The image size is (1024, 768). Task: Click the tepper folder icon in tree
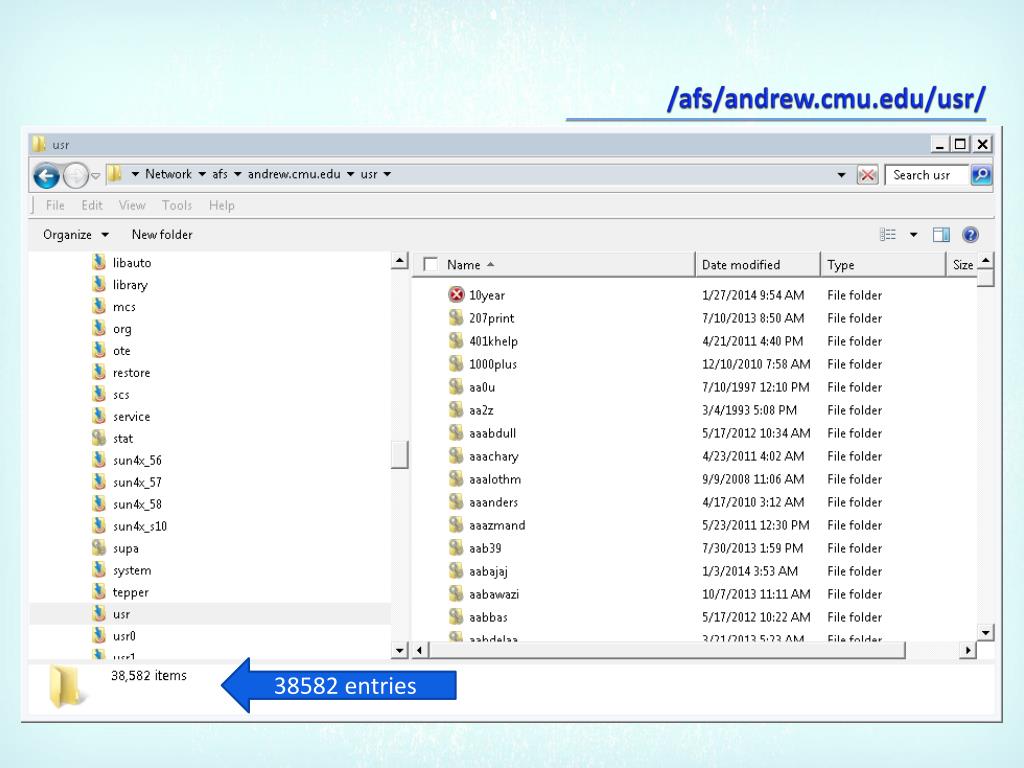point(99,592)
